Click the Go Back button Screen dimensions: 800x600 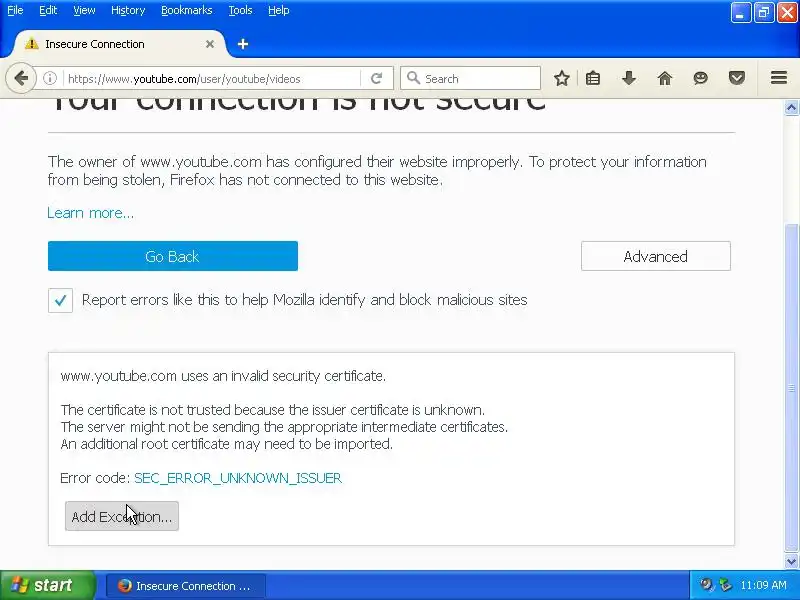(172, 256)
